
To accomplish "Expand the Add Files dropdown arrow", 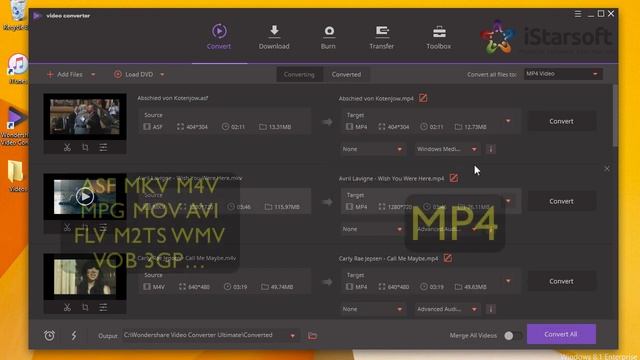I will point(93,75).
